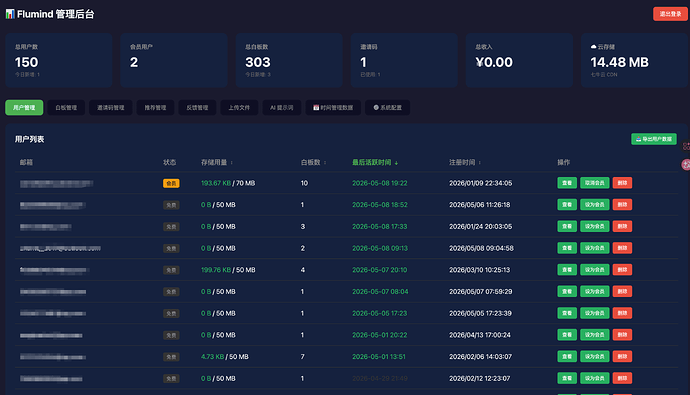
Task: Set user registered 2026/05/06 11:26:18 as member
Action: 595,205
